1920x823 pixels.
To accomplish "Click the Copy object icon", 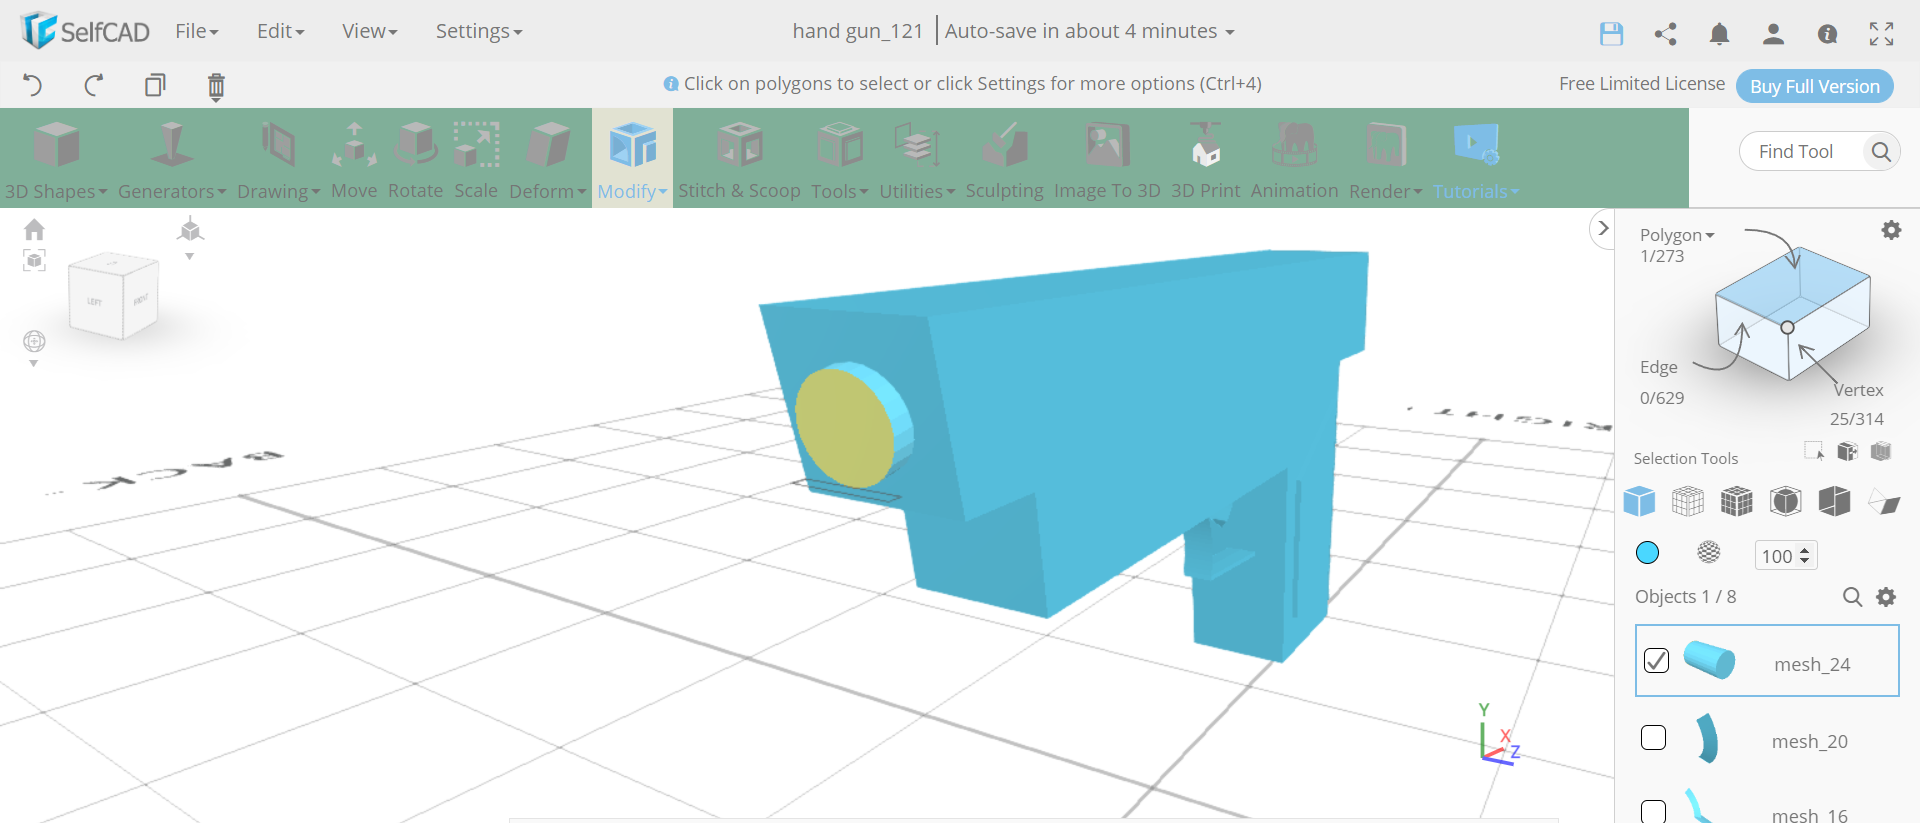I will coord(155,85).
